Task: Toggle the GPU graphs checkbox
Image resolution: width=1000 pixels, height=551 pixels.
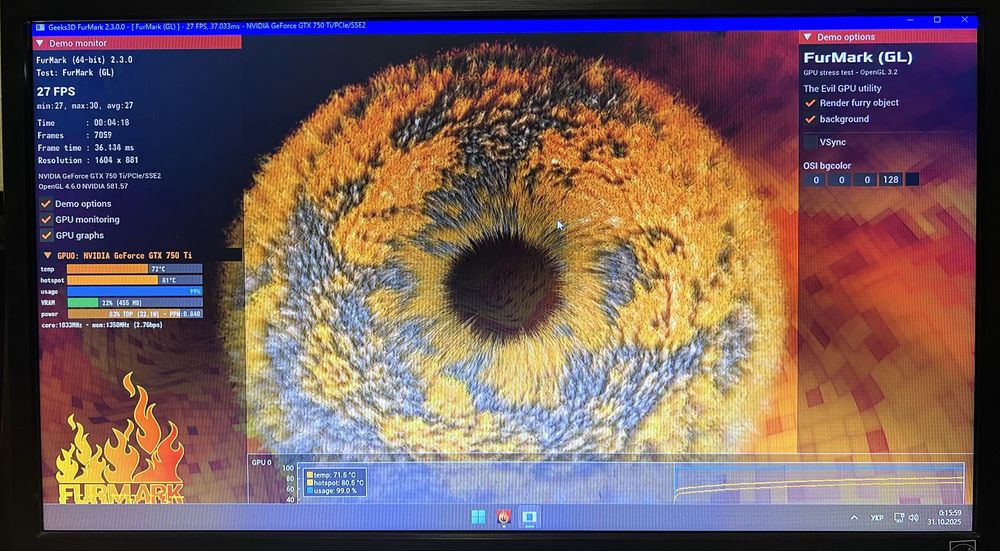Action: tap(46, 235)
